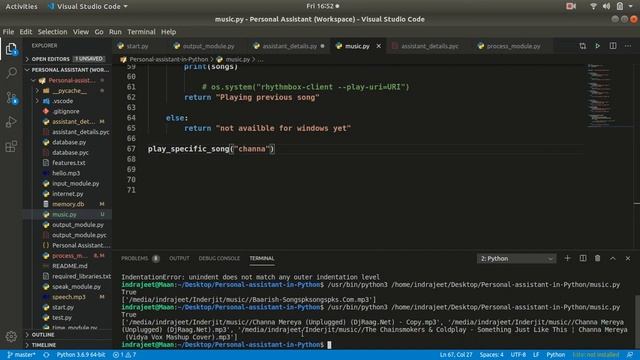Viewport: 640px width, 360px height.
Task: Open the Selection menu
Action: (52, 32)
